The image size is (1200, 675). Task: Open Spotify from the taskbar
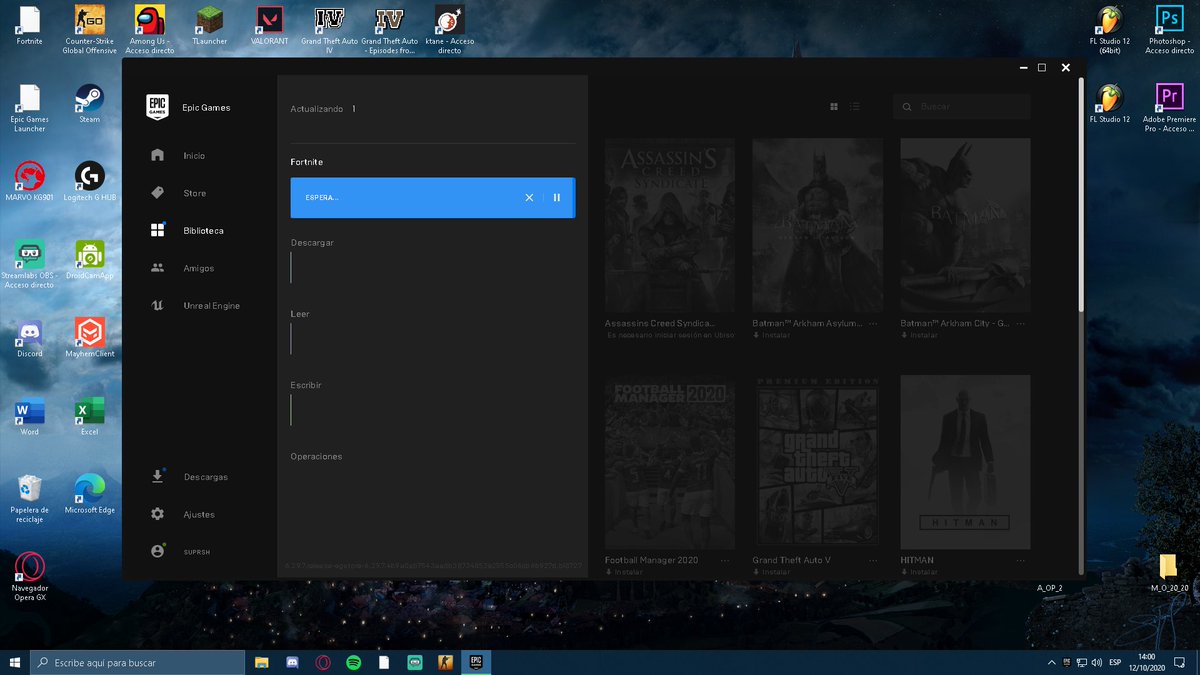354,662
